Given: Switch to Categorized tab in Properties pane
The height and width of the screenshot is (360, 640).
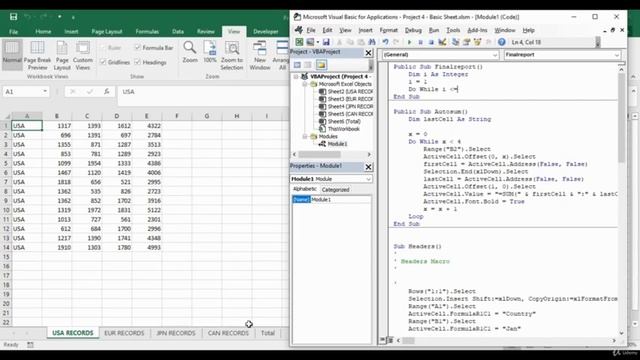Looking at the screenshot, I should tap(336, 190).
